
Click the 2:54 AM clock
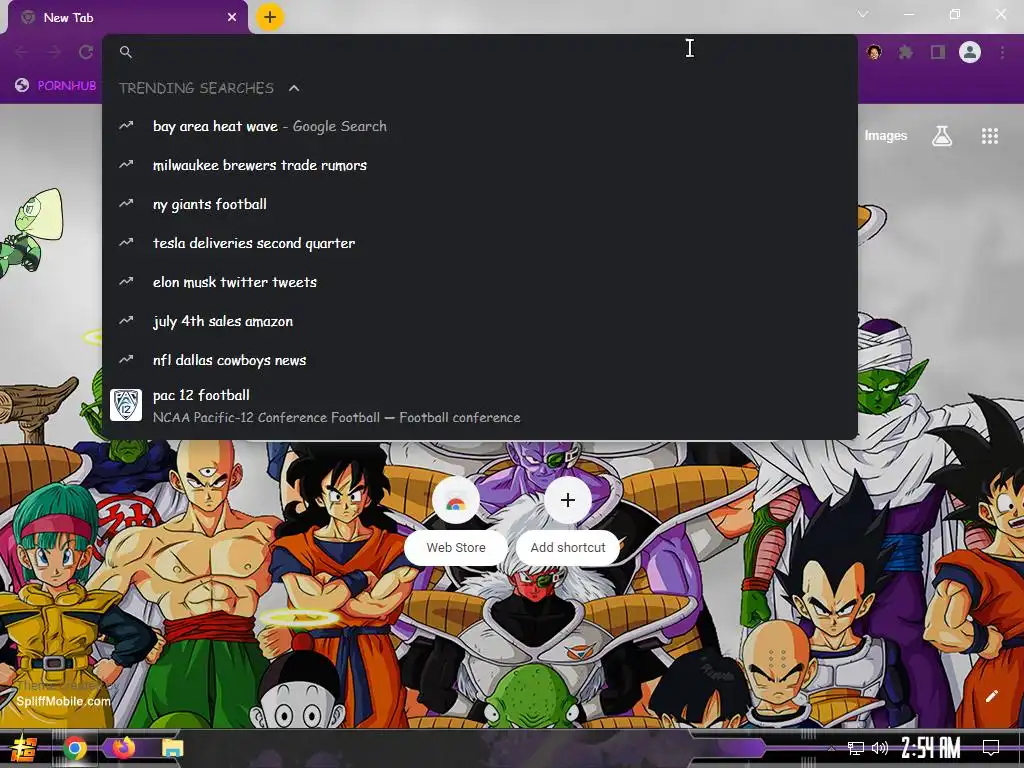931,748
